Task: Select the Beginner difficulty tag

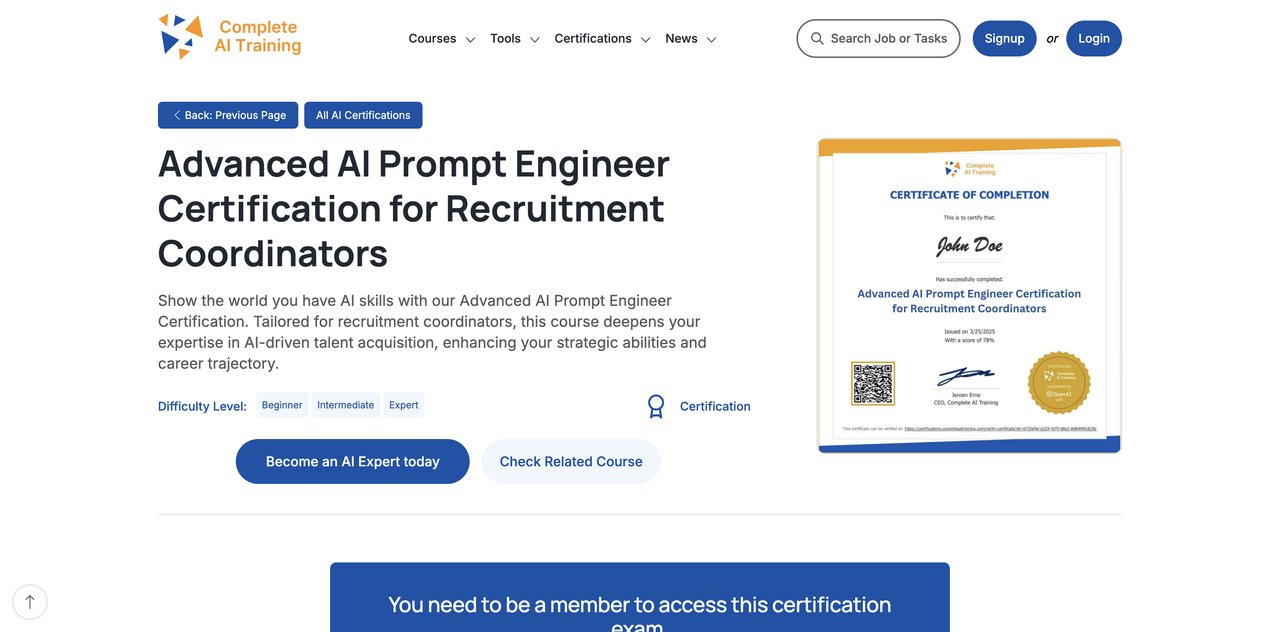Action: 282,405
